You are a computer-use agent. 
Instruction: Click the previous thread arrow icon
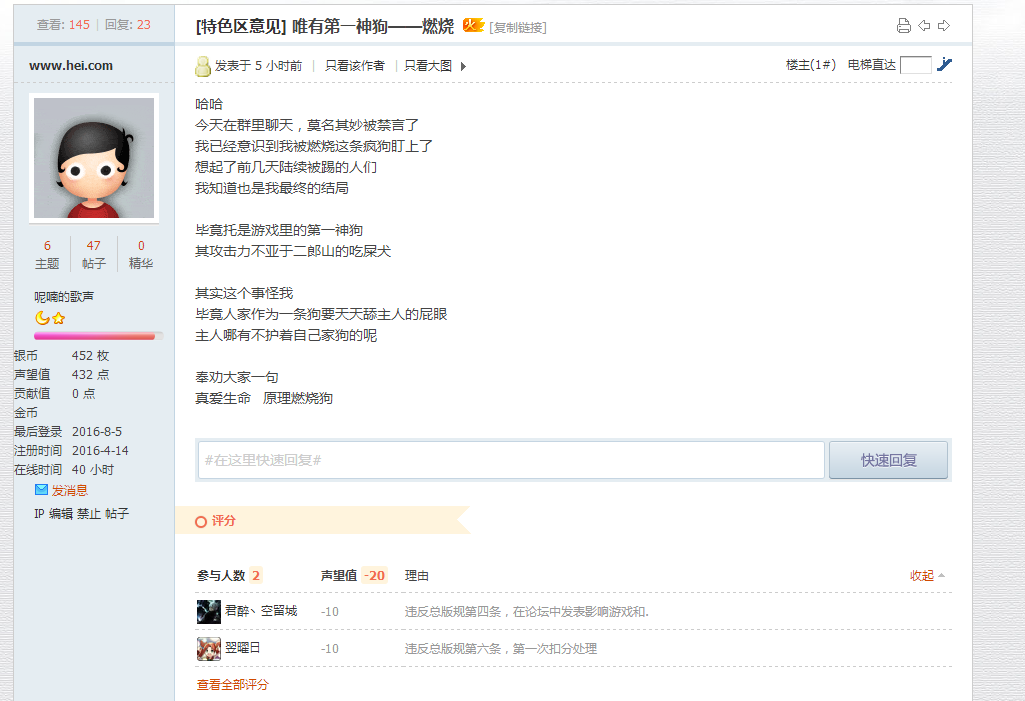click(925, 25)
